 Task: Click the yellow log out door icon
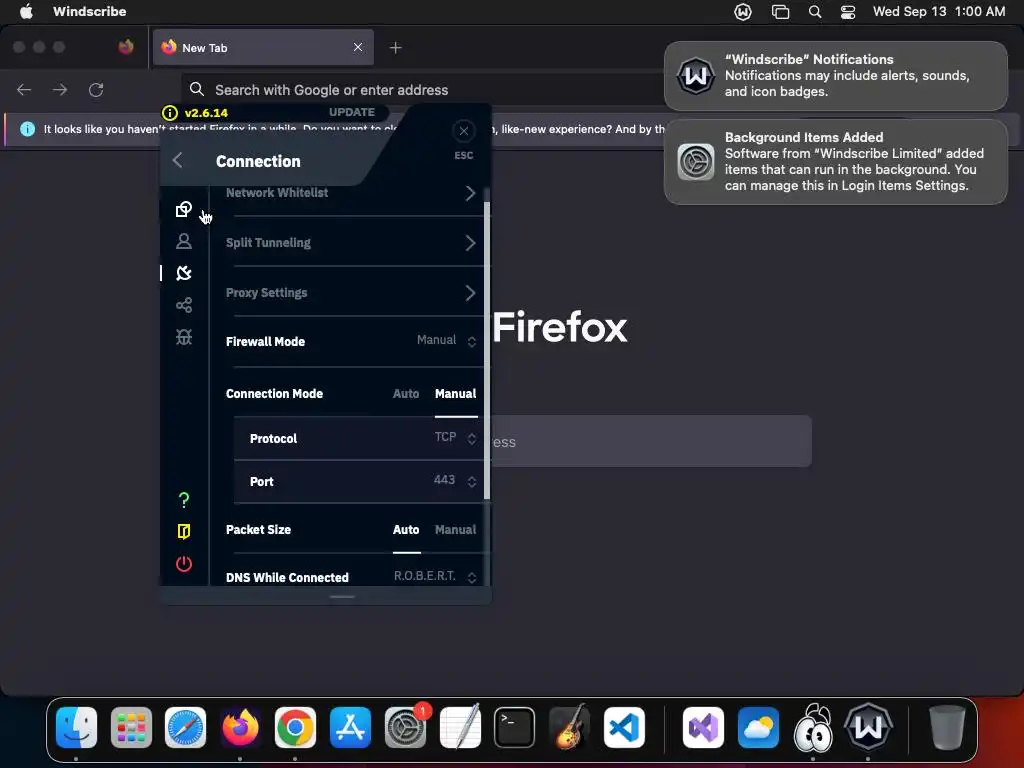point(184,532)
